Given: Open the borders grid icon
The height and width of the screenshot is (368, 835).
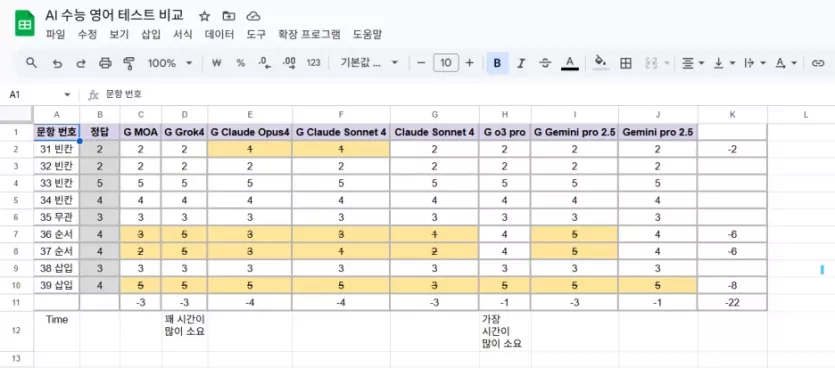Looking at the screenshot, I should tap(626, 63).
